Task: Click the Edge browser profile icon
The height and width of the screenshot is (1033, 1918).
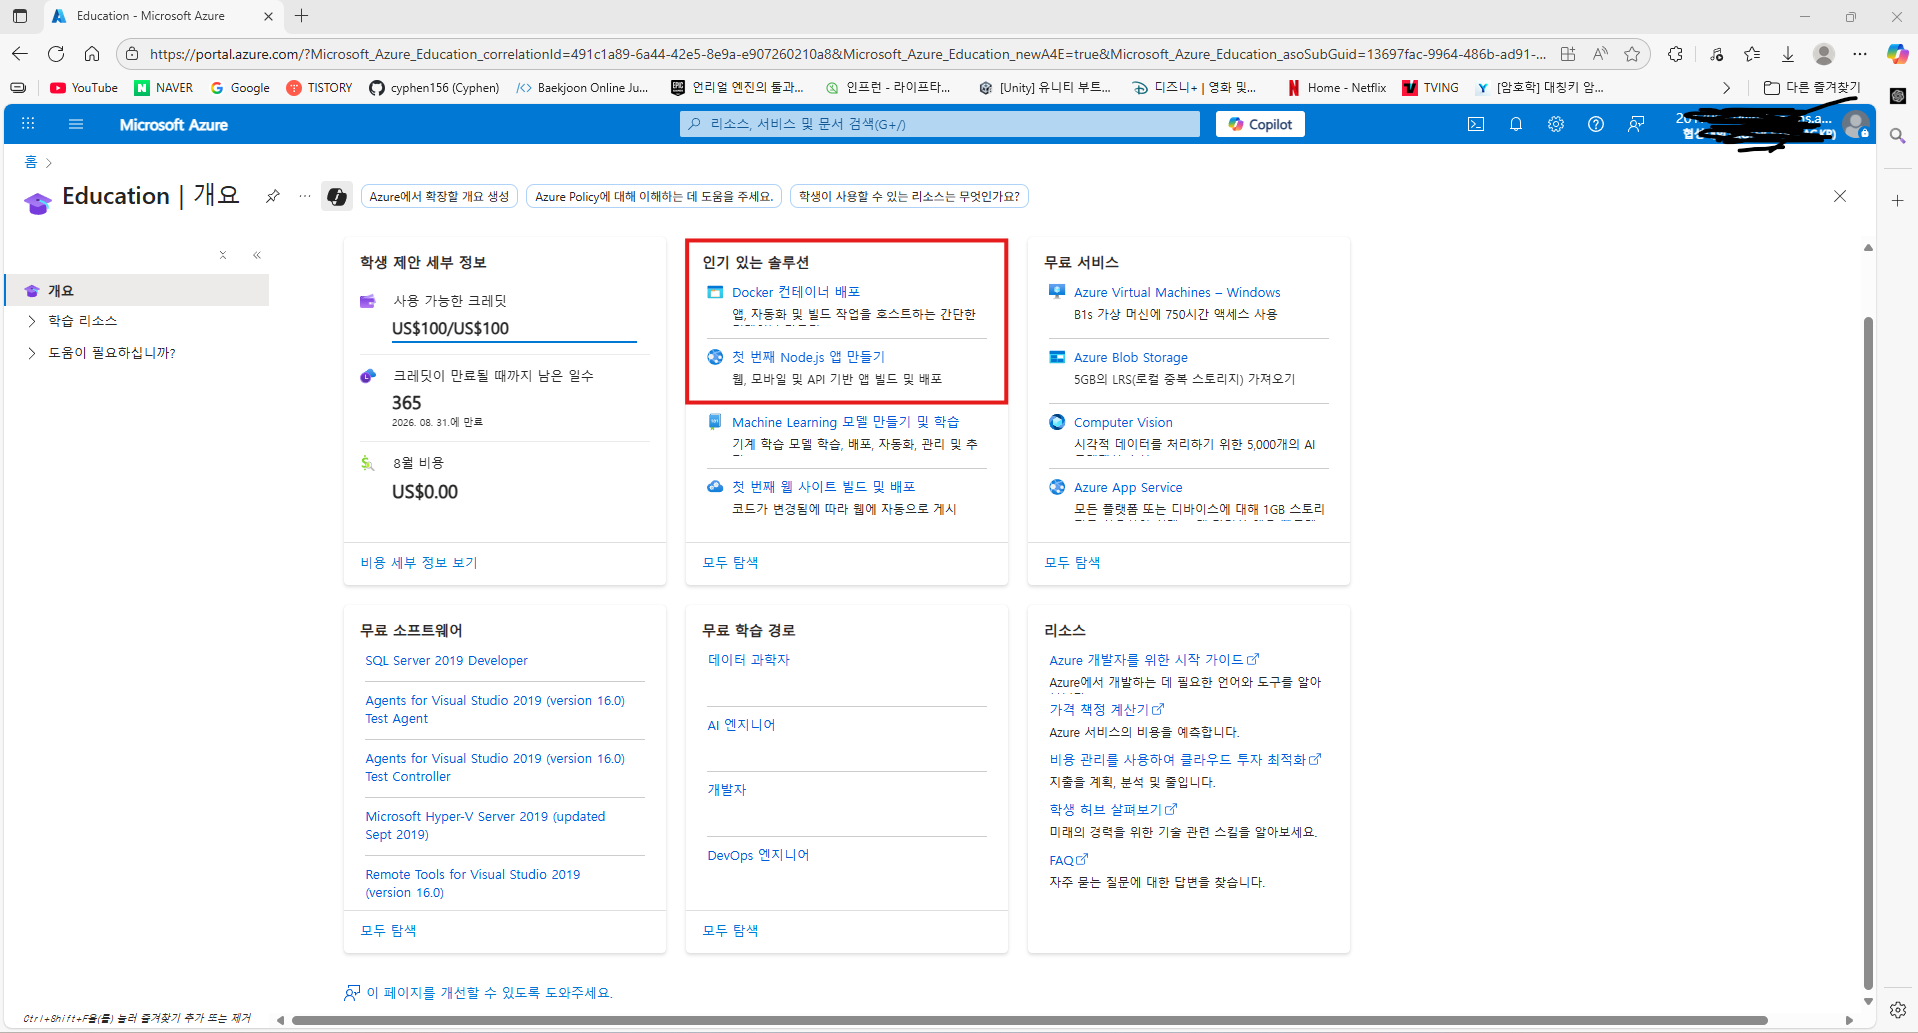Action: tap(1824, 54)
